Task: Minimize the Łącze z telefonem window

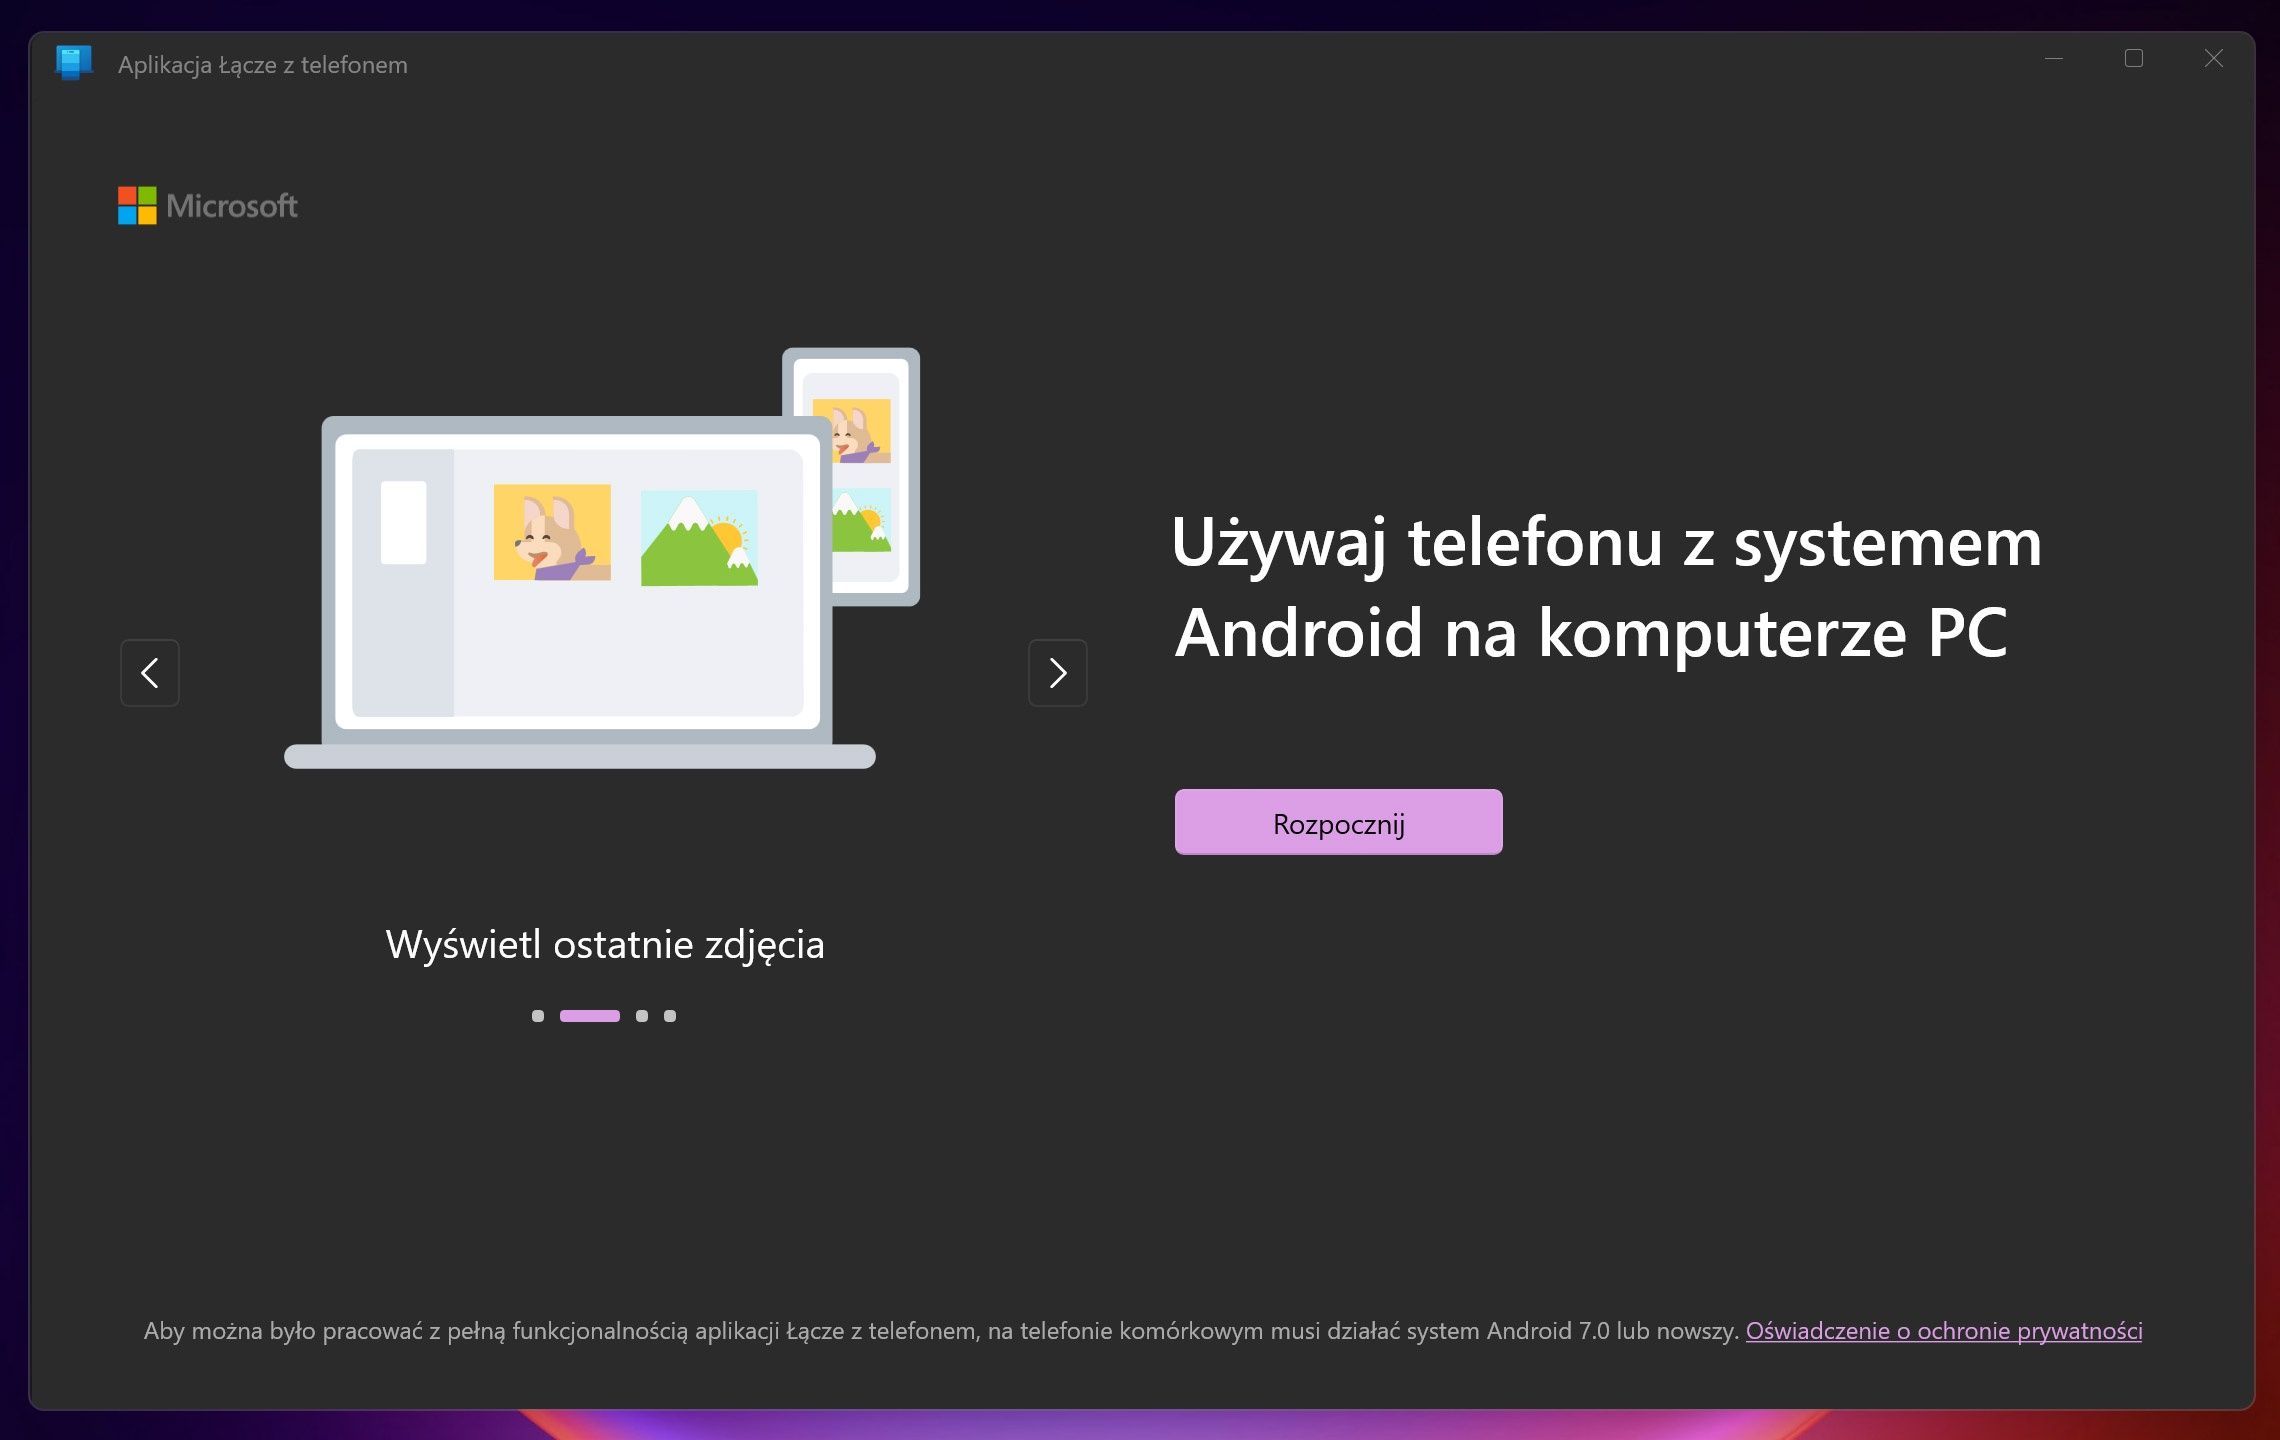Action: point(2054,59)
